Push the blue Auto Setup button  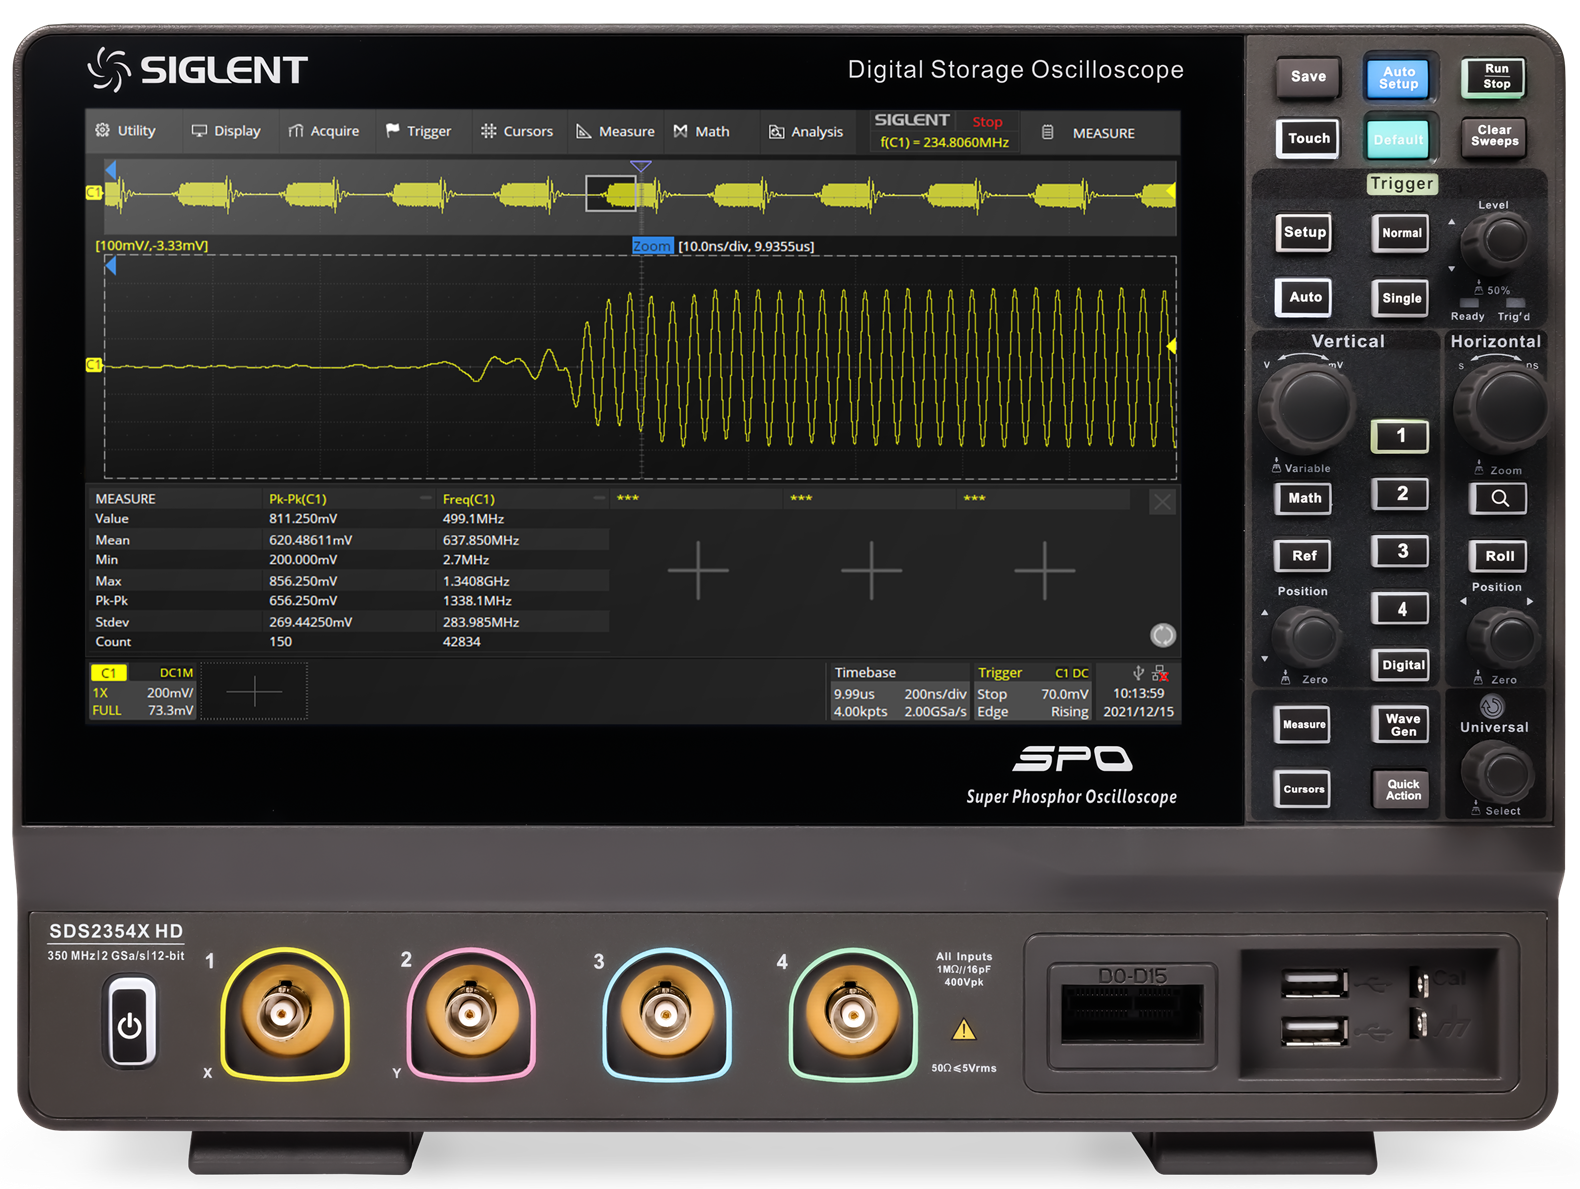[1399, 78]
